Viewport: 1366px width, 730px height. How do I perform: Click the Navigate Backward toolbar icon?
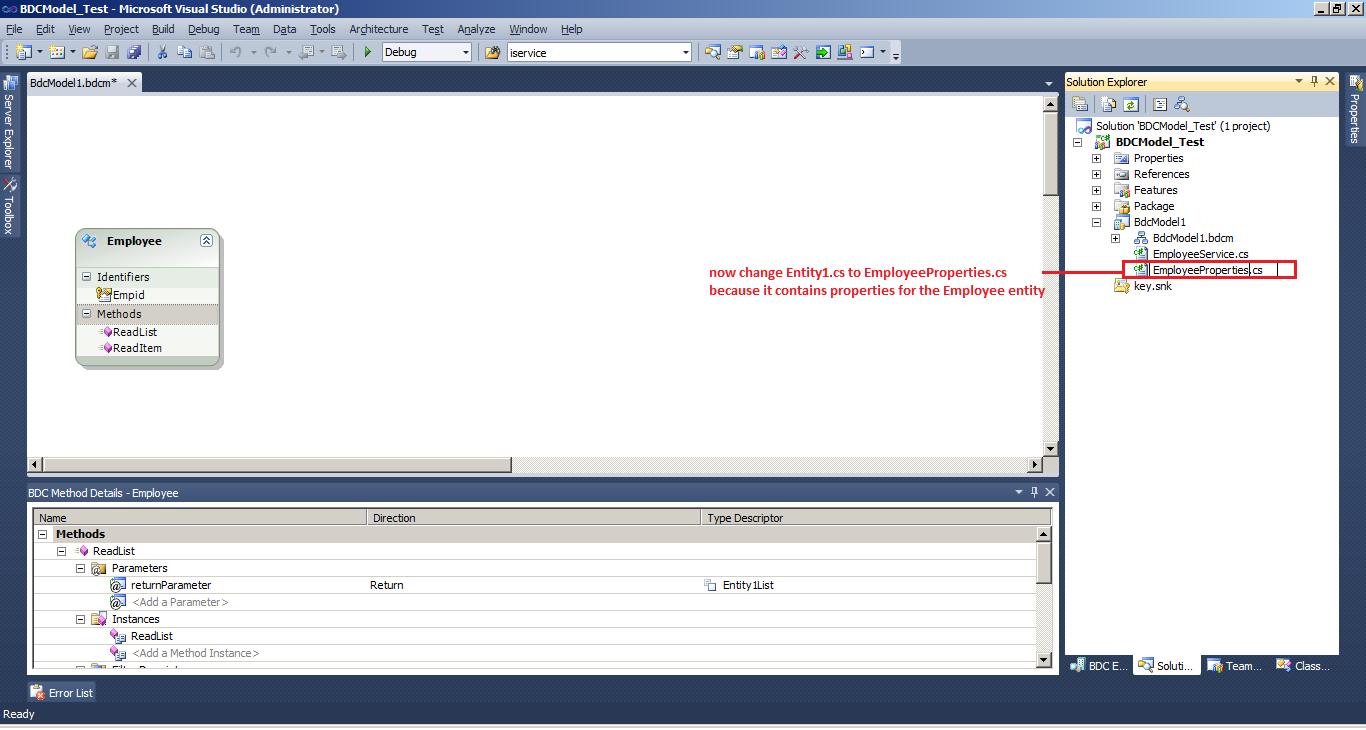pos(307,52)
